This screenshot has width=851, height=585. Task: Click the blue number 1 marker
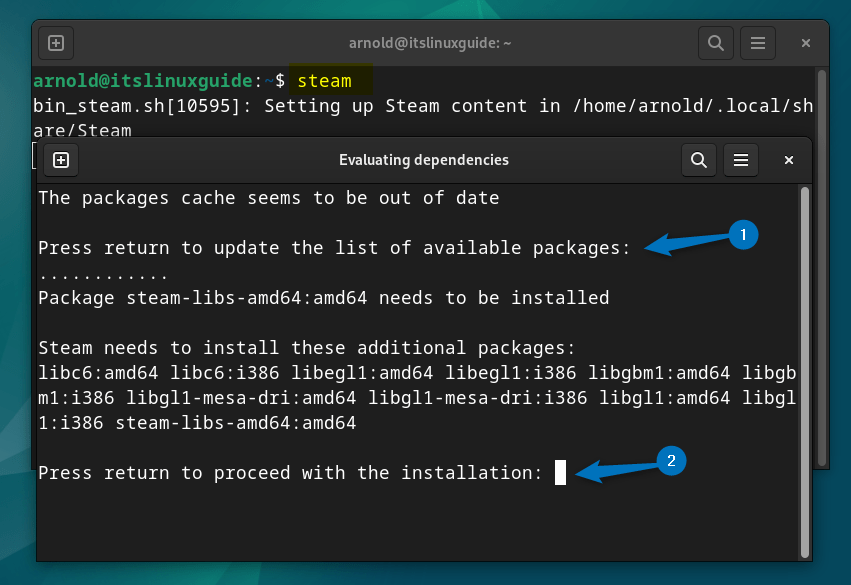[x=740, y=235]
